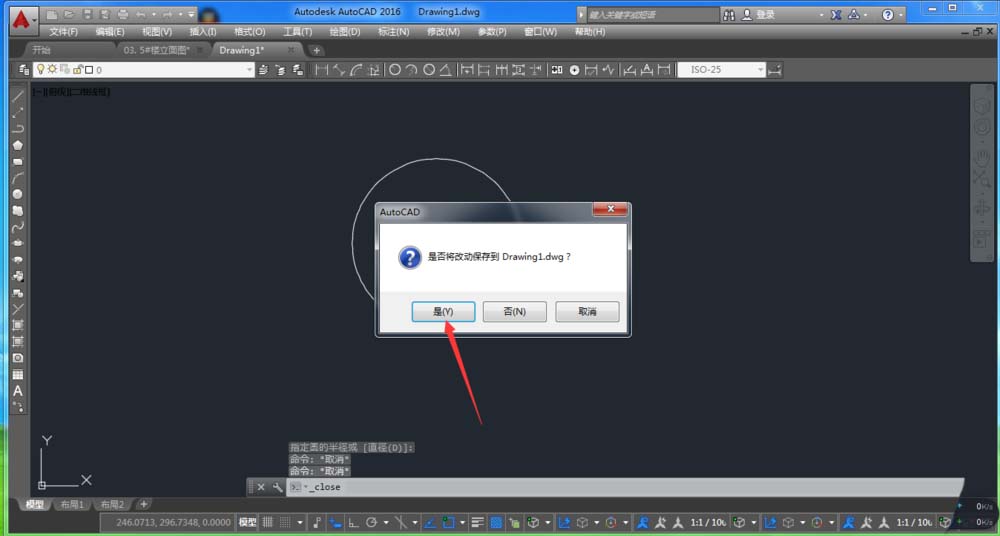Select the Multiline Text A tool

(18, 391)
